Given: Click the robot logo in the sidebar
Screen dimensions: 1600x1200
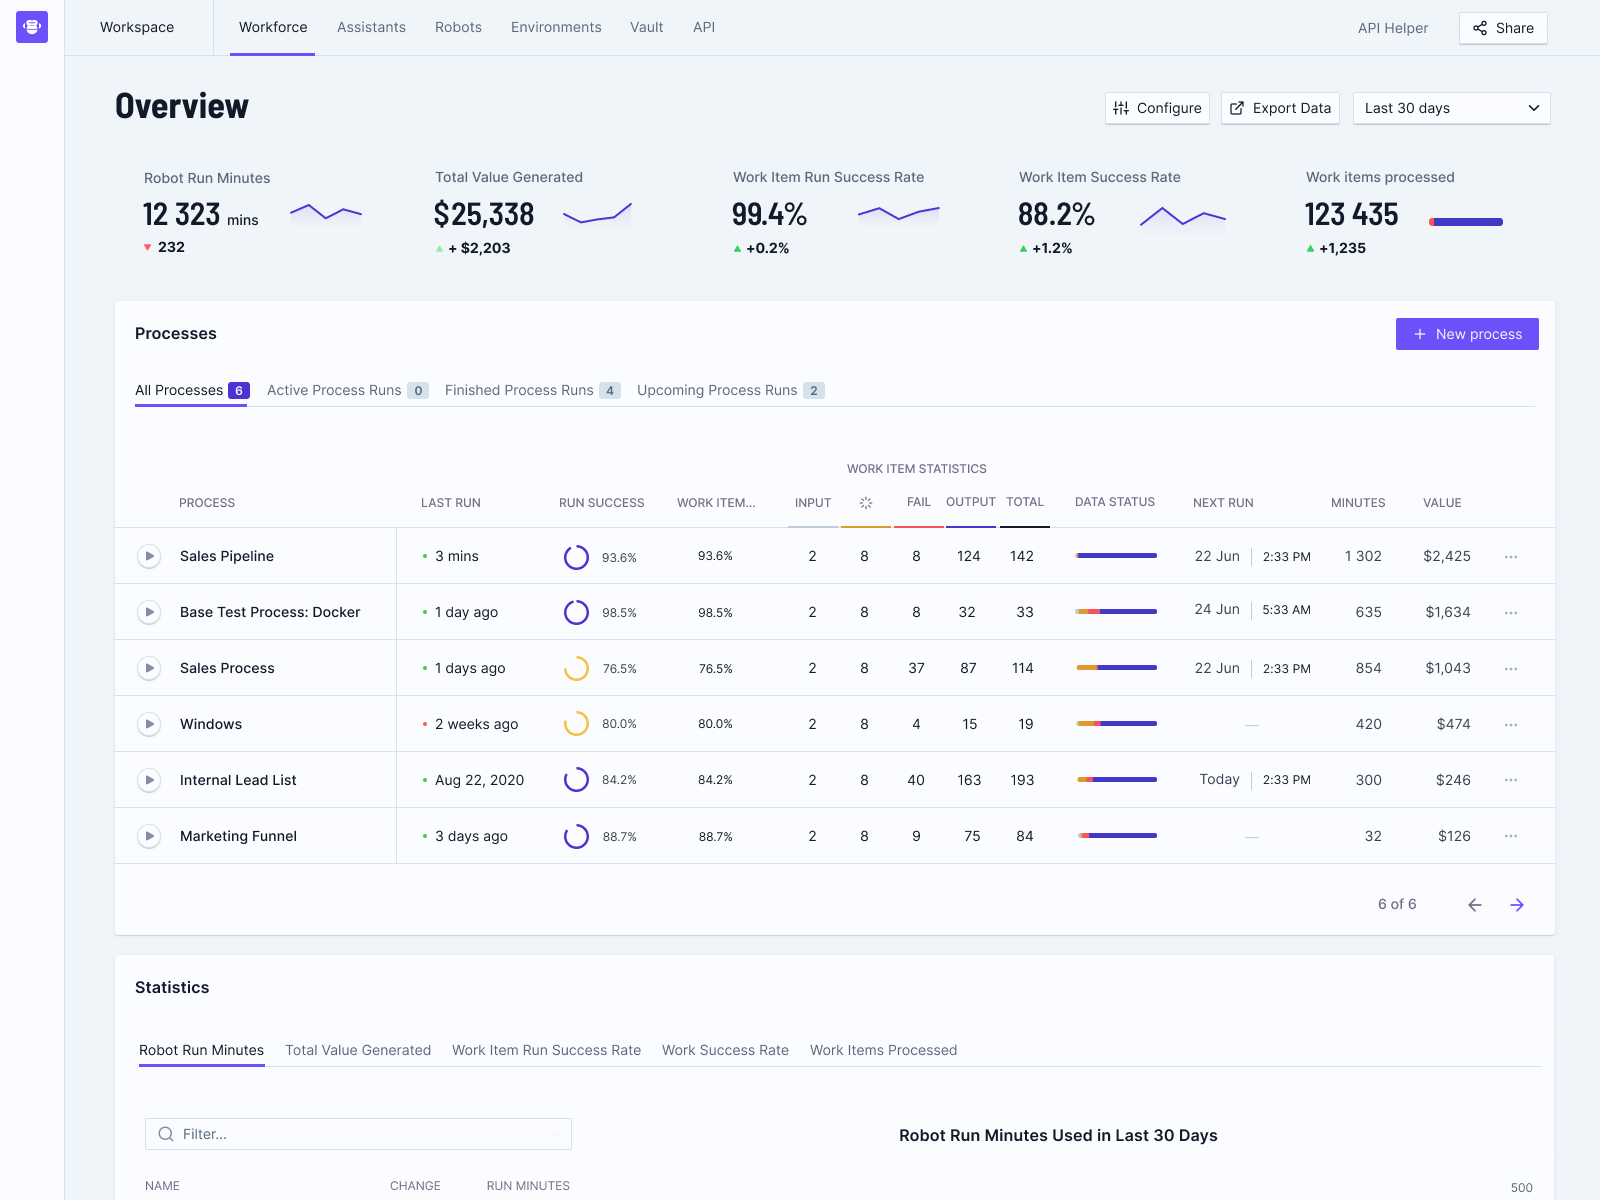Looking at the screenshot, I should 32,27.
